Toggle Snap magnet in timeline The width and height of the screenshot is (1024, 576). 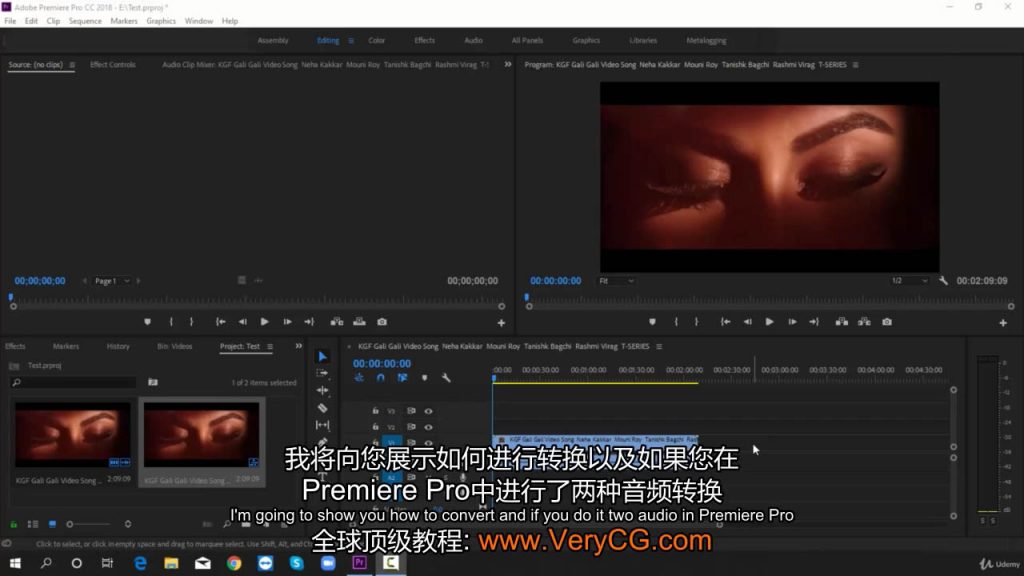point(381,377)
